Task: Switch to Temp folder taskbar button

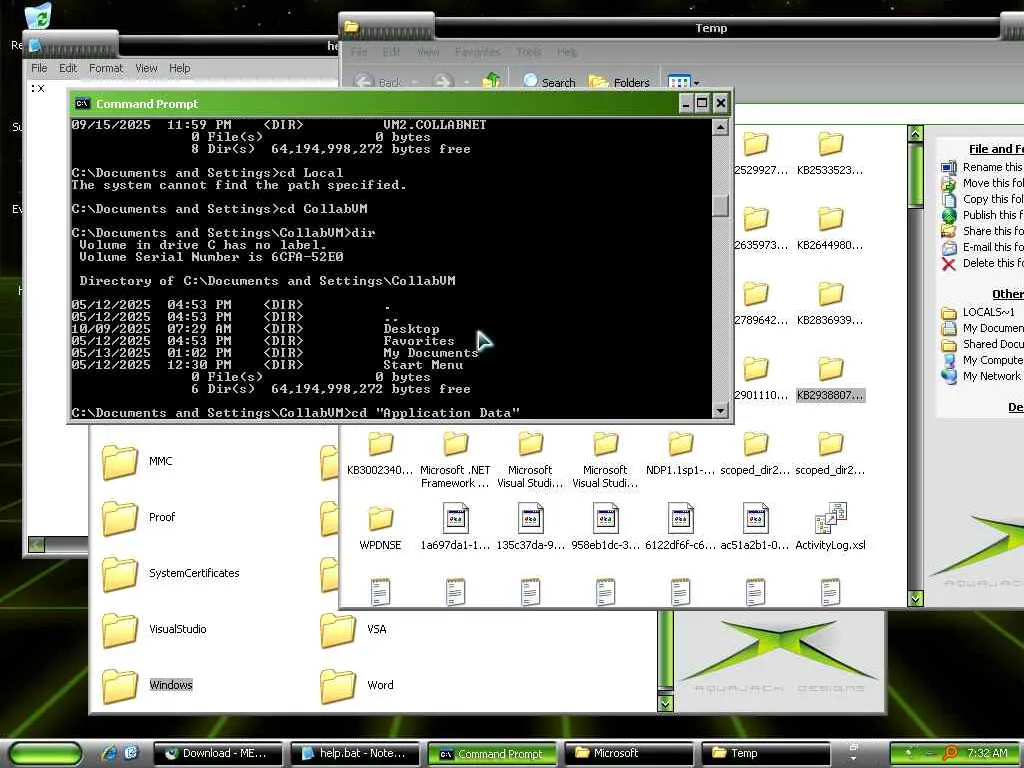Action: (766, 754)
